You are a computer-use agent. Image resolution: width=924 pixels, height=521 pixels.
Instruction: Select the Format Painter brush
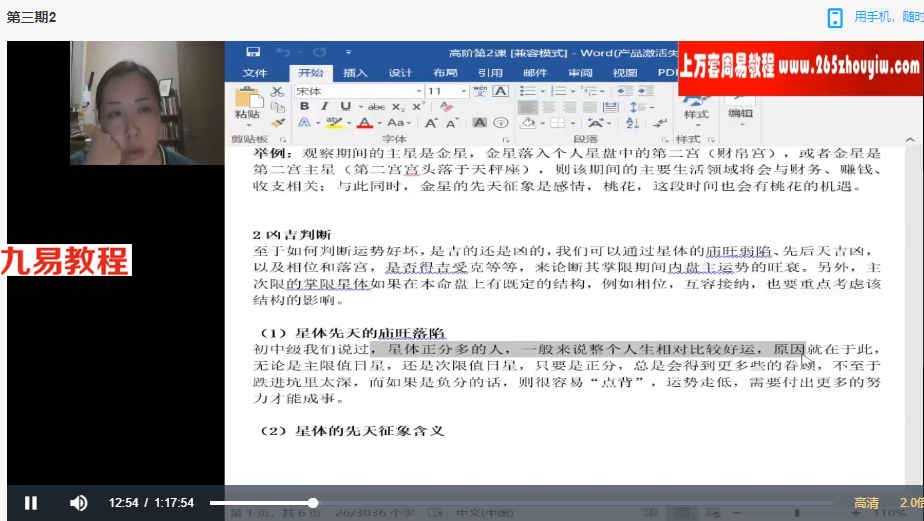pos(278,123)
